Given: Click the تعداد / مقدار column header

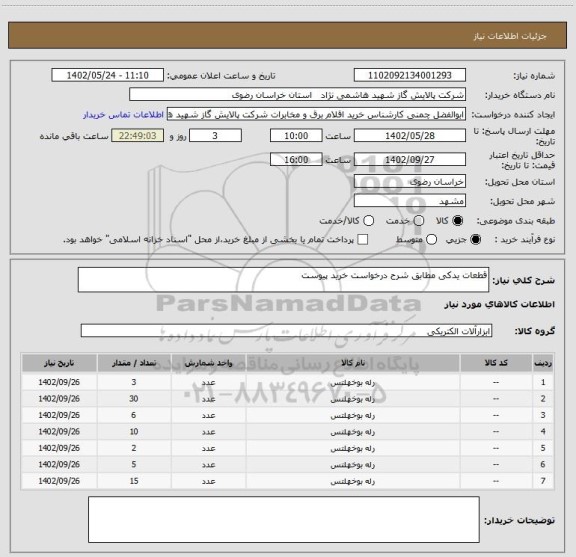Looking at the screenshot, I should 134,363.
